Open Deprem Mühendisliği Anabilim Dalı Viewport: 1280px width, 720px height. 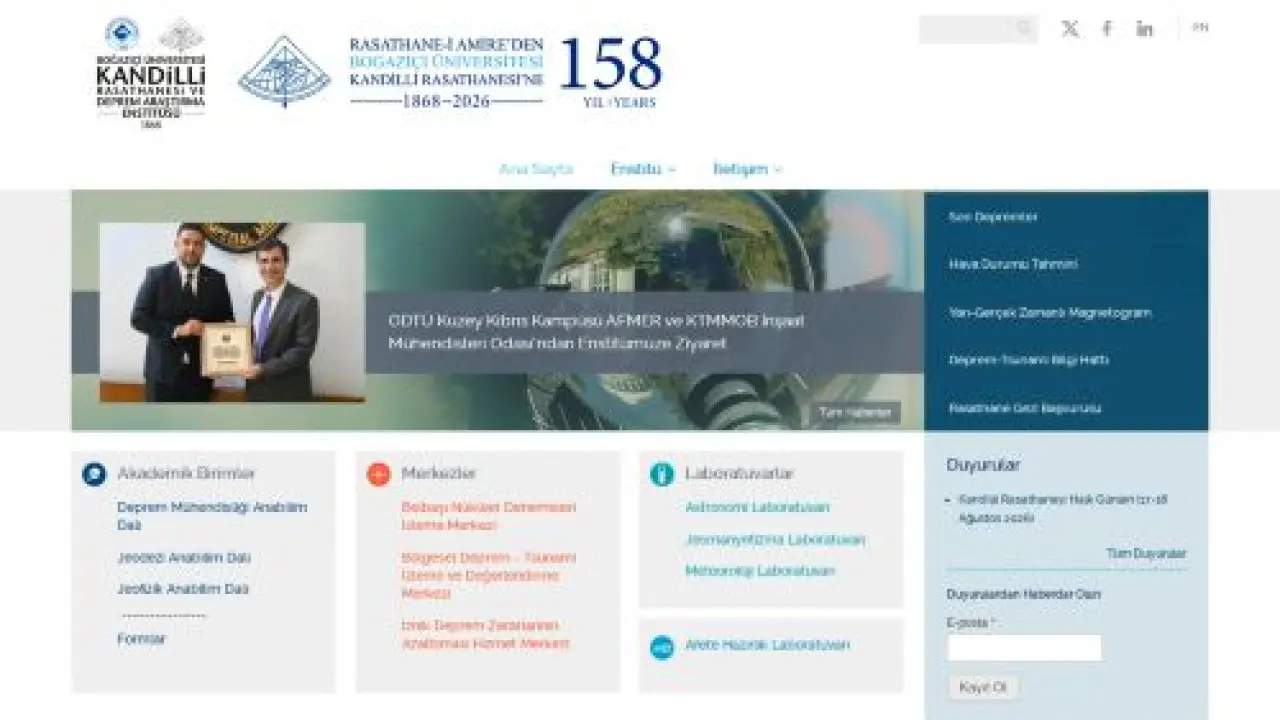coord(212,516)
